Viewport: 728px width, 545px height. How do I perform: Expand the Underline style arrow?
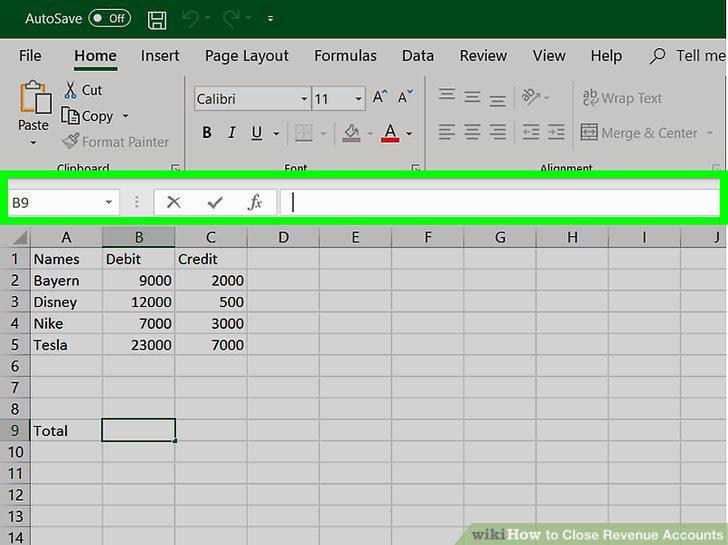276,134
